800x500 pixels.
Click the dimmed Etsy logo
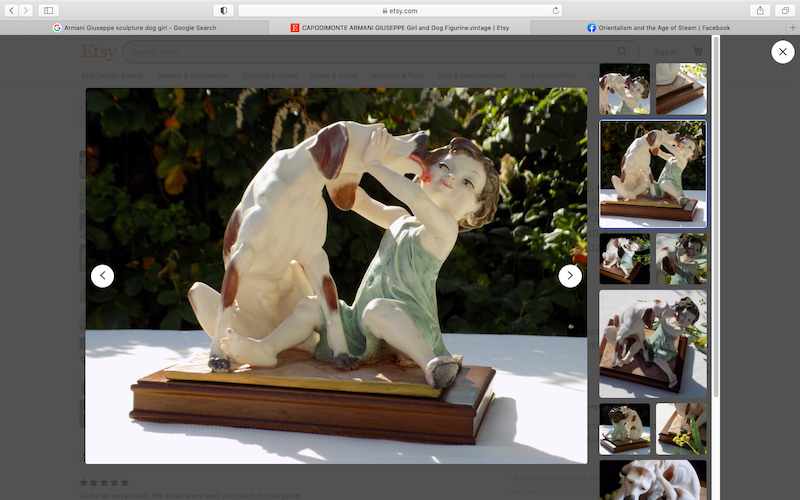coord(99,52)
